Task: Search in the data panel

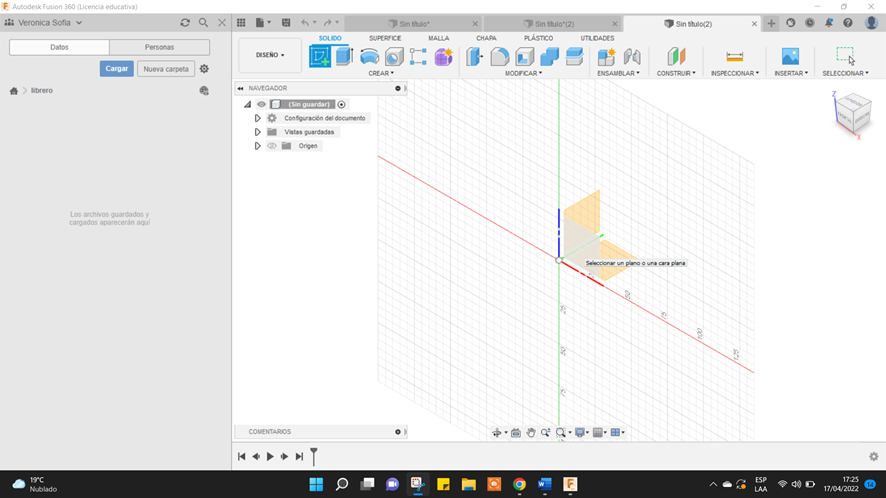Action: coord(203,23)
